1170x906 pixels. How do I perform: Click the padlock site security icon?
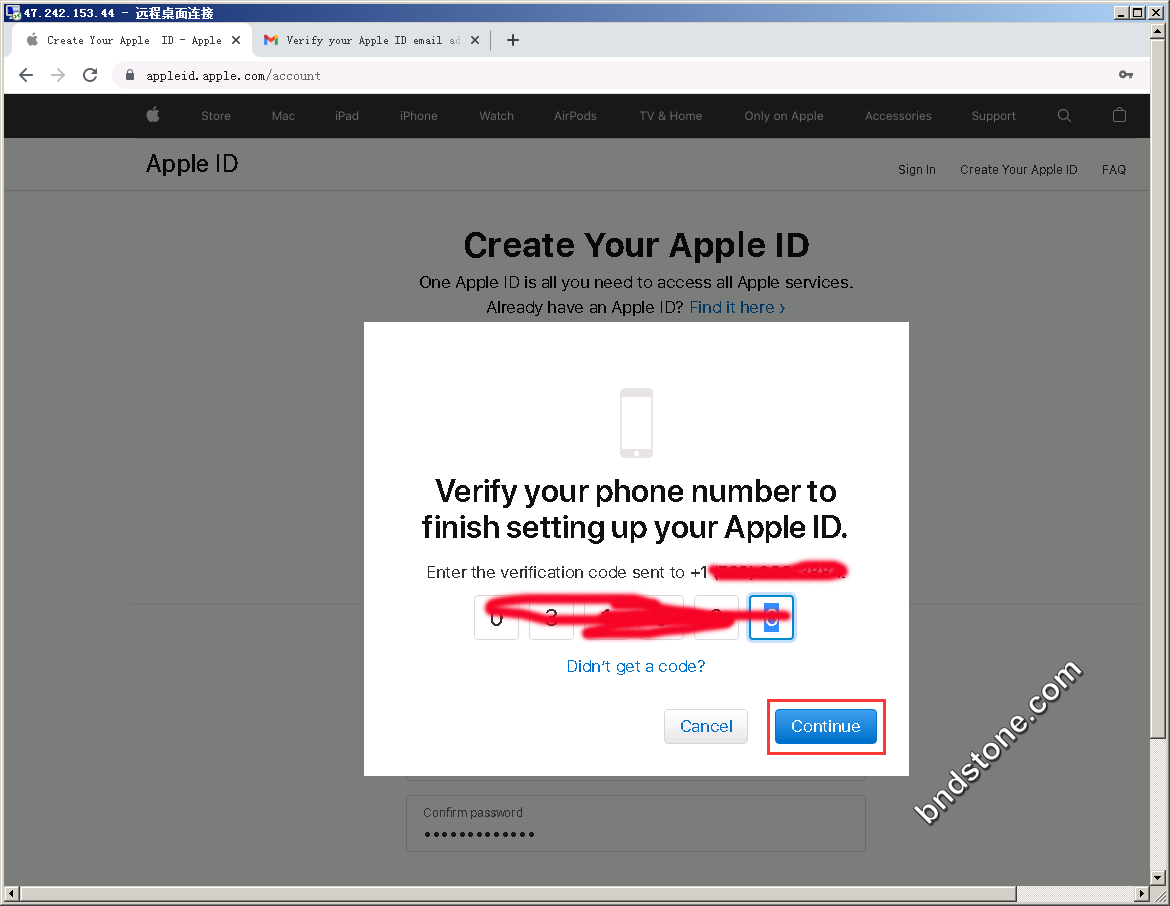(x=130, y=75)
